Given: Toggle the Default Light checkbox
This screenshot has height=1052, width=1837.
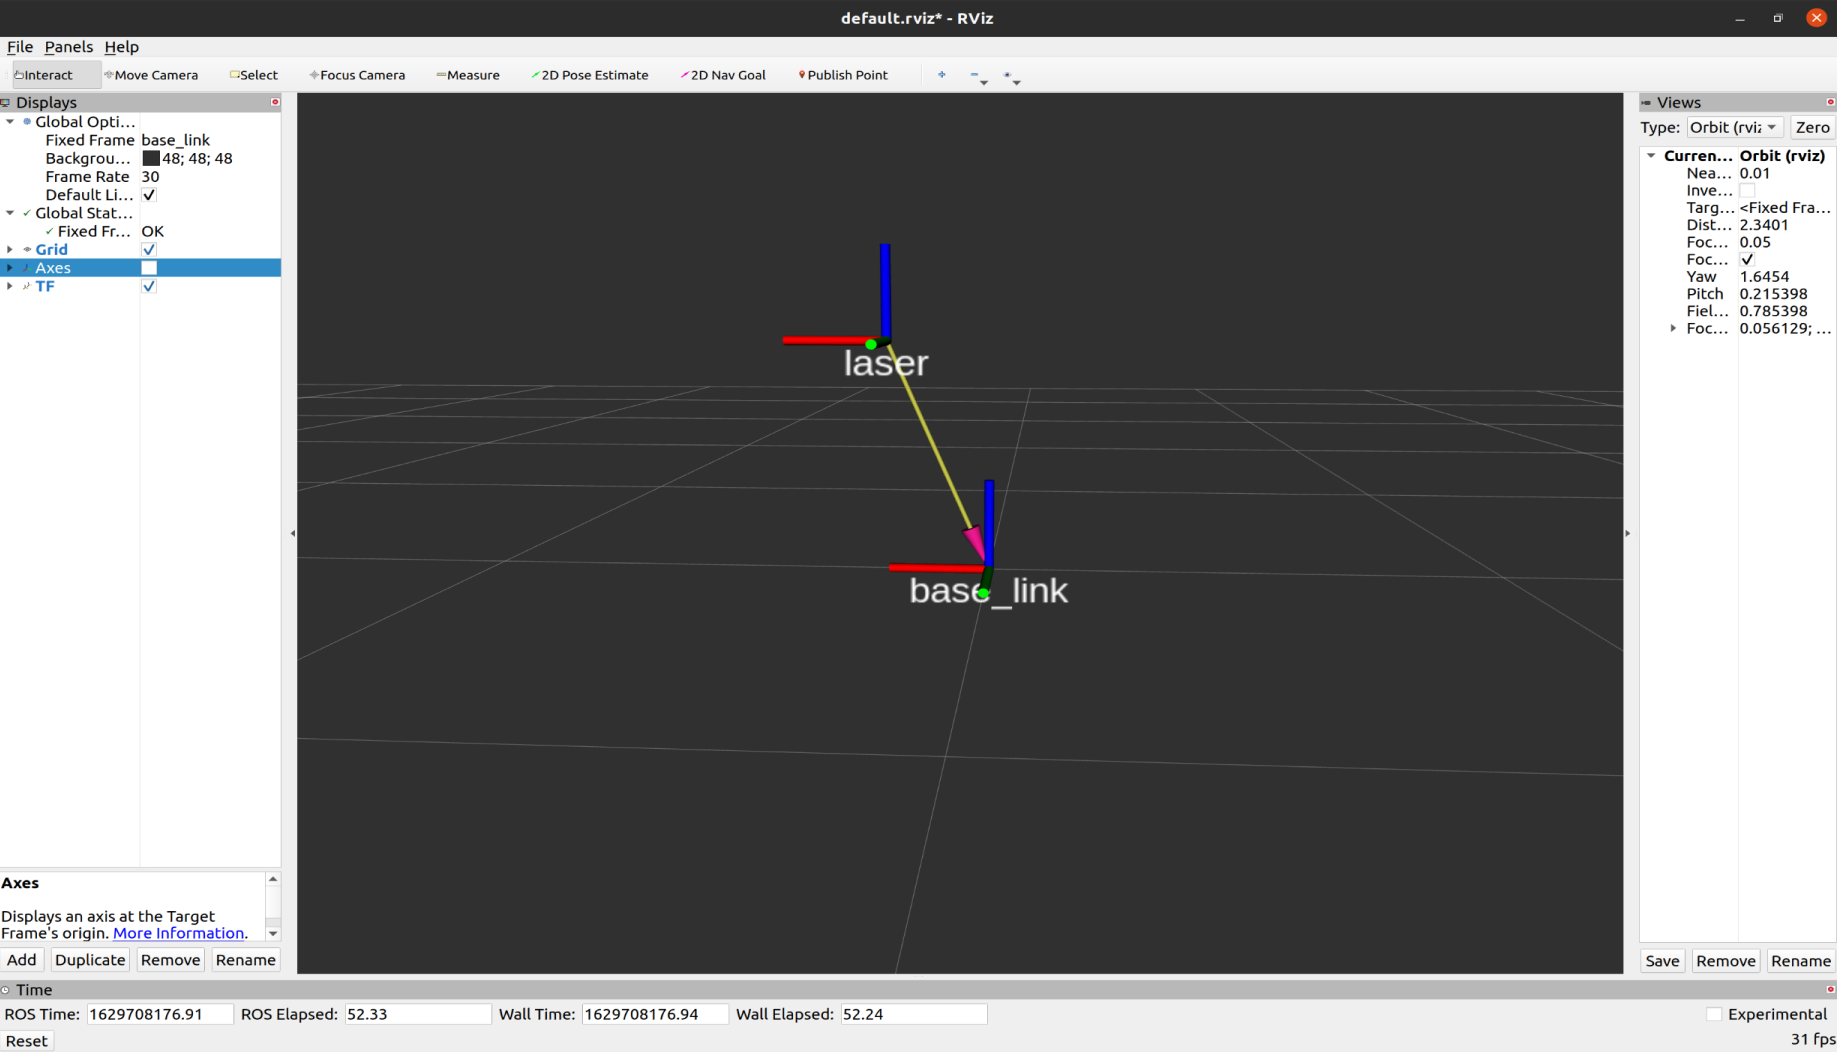Looking at the screenshot, I should point(149,195).
